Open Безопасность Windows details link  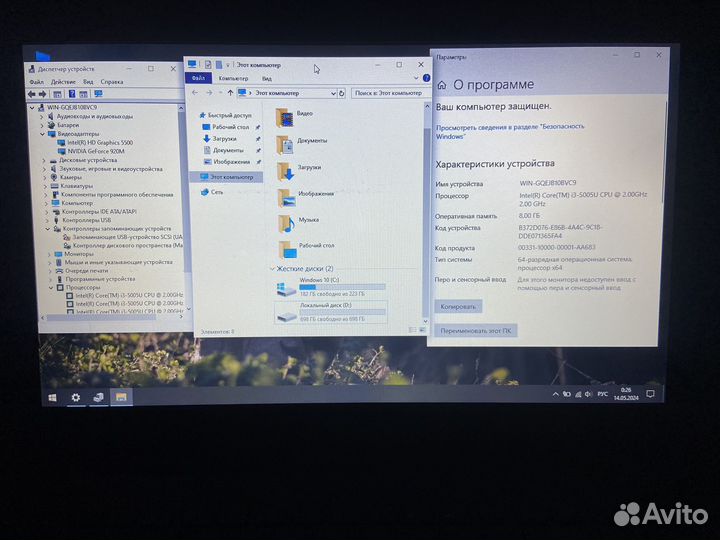click(x=510, y=131)
